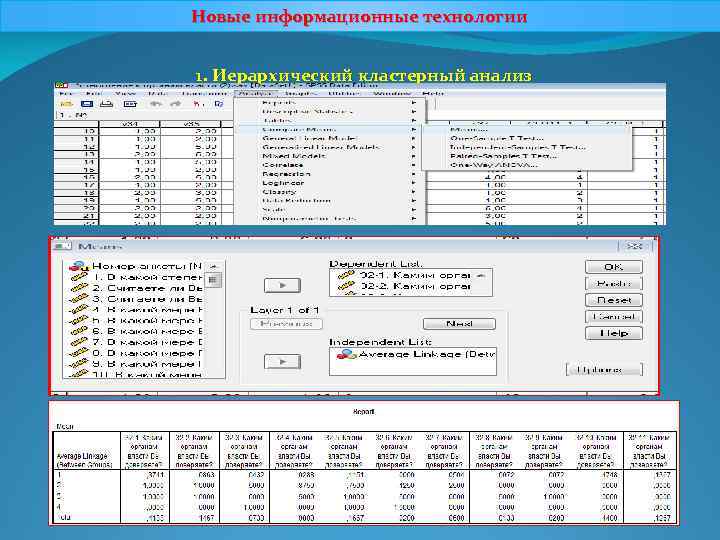Image resolution: width=720 pixels, height=540 pixels.
Task: Choose Paired-Samples T Test... entry
Action: click(527, 156)
